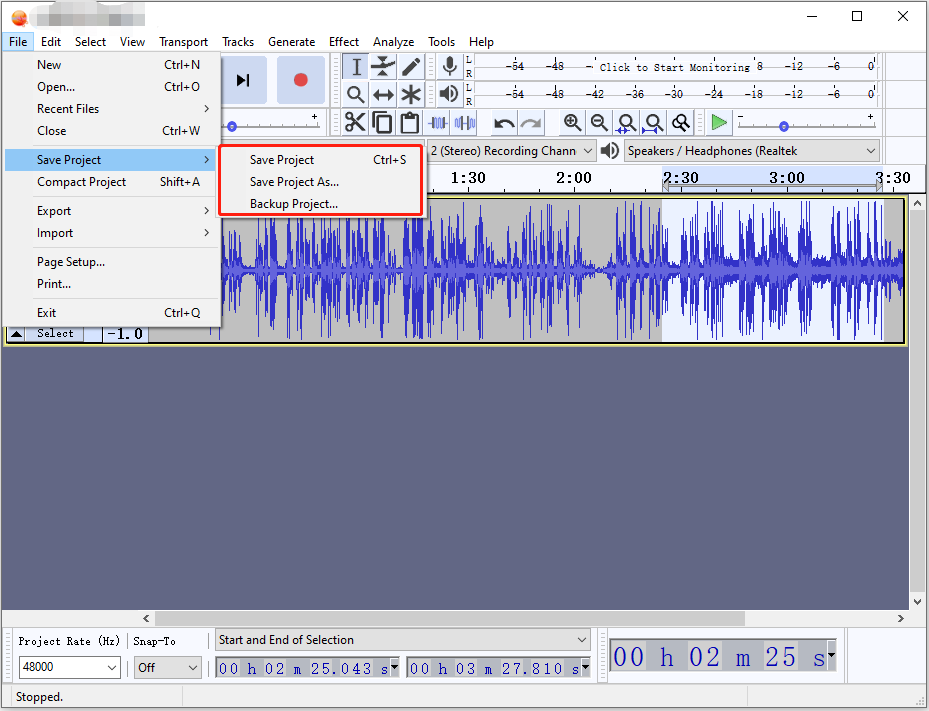Click the playback speed slider
This screenshot has height=711, width=929.
[x=784, y=126]
